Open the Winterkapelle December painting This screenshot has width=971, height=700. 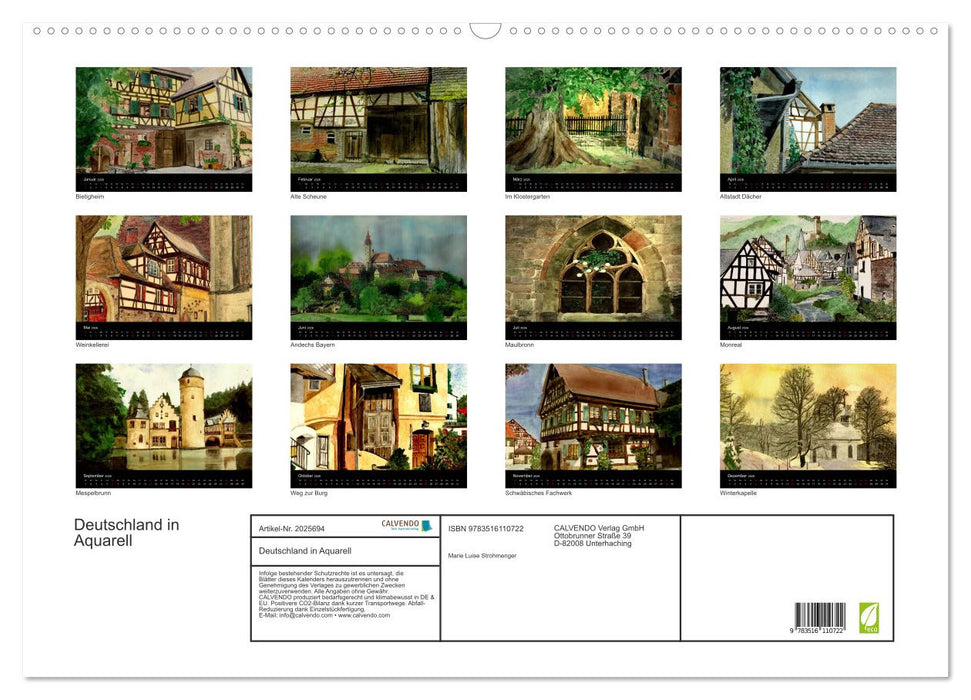(808, 418)
